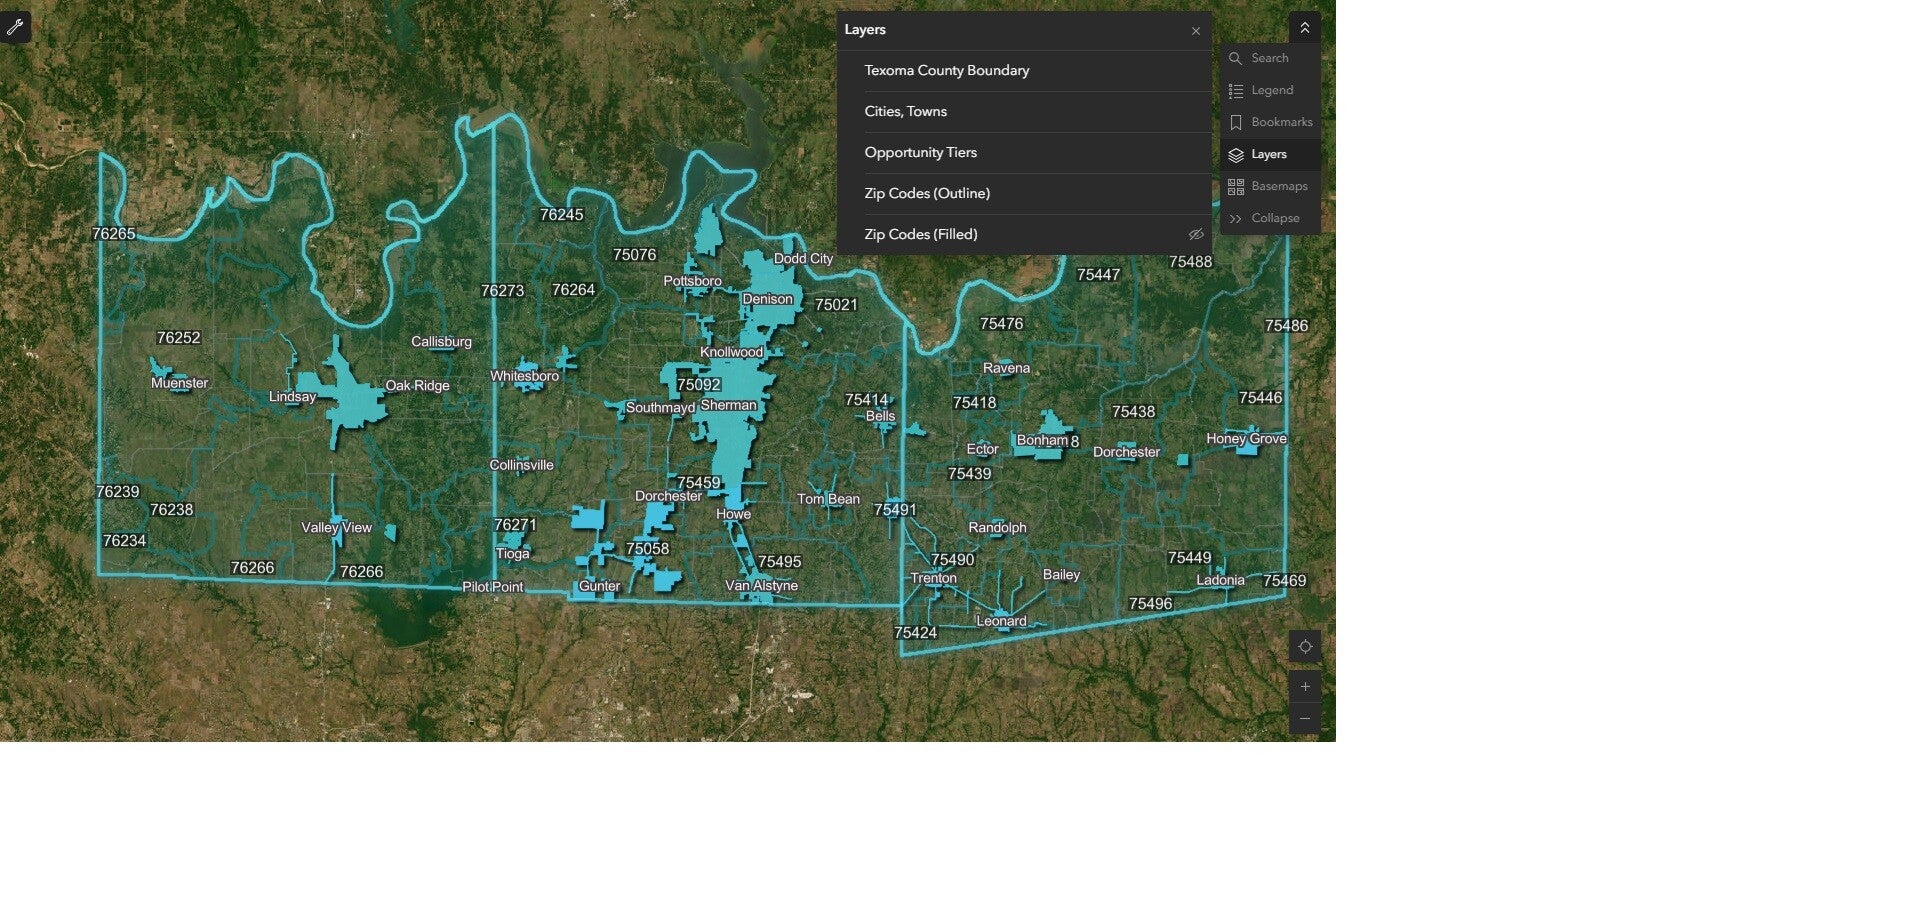This screenshot has width=1907, height=910.
Task: Choose Collapse in the side menu
Action: pyautogui.click(x=1270, y=218)
